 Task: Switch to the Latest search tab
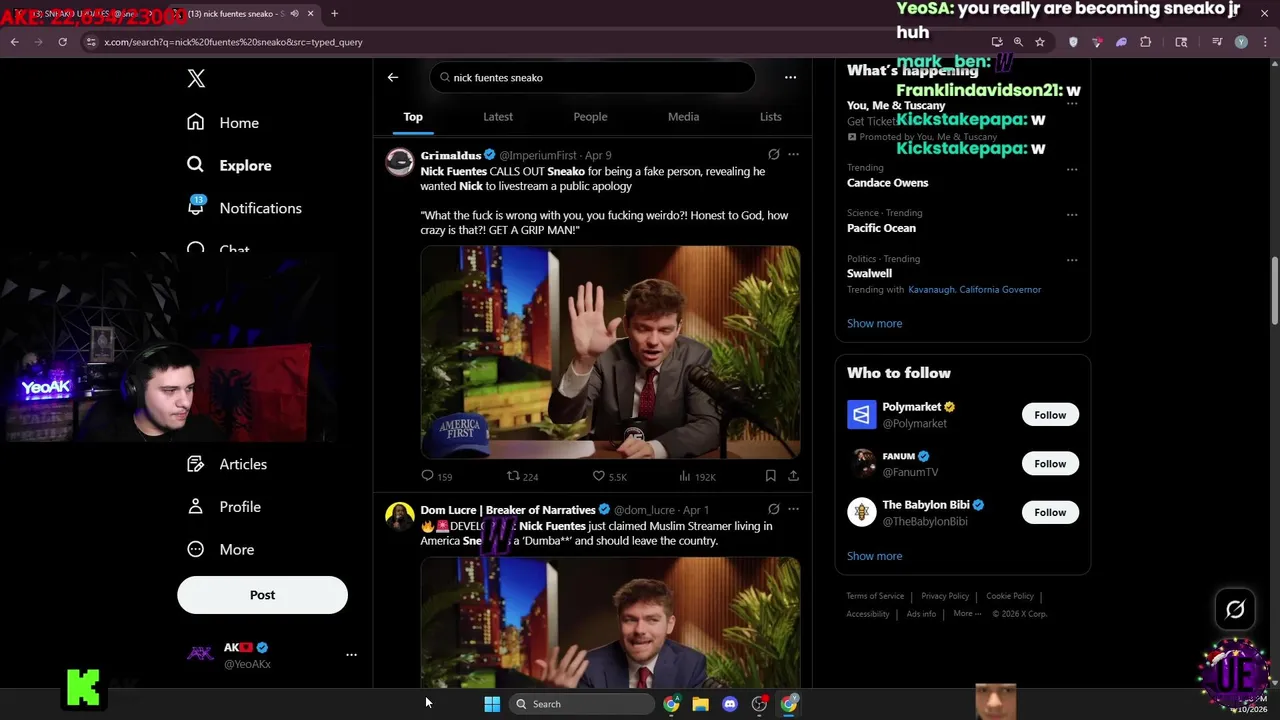point(498,117)
